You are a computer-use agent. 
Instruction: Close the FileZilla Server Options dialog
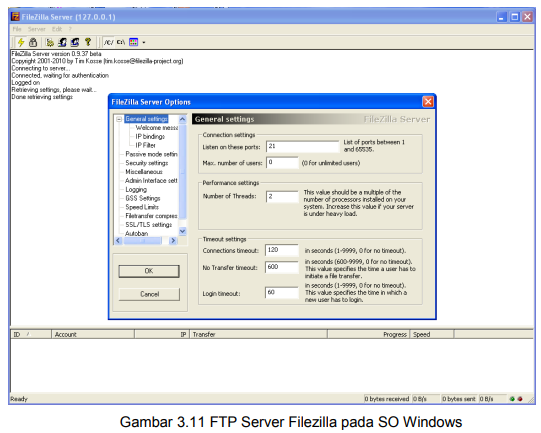(428, 102)
